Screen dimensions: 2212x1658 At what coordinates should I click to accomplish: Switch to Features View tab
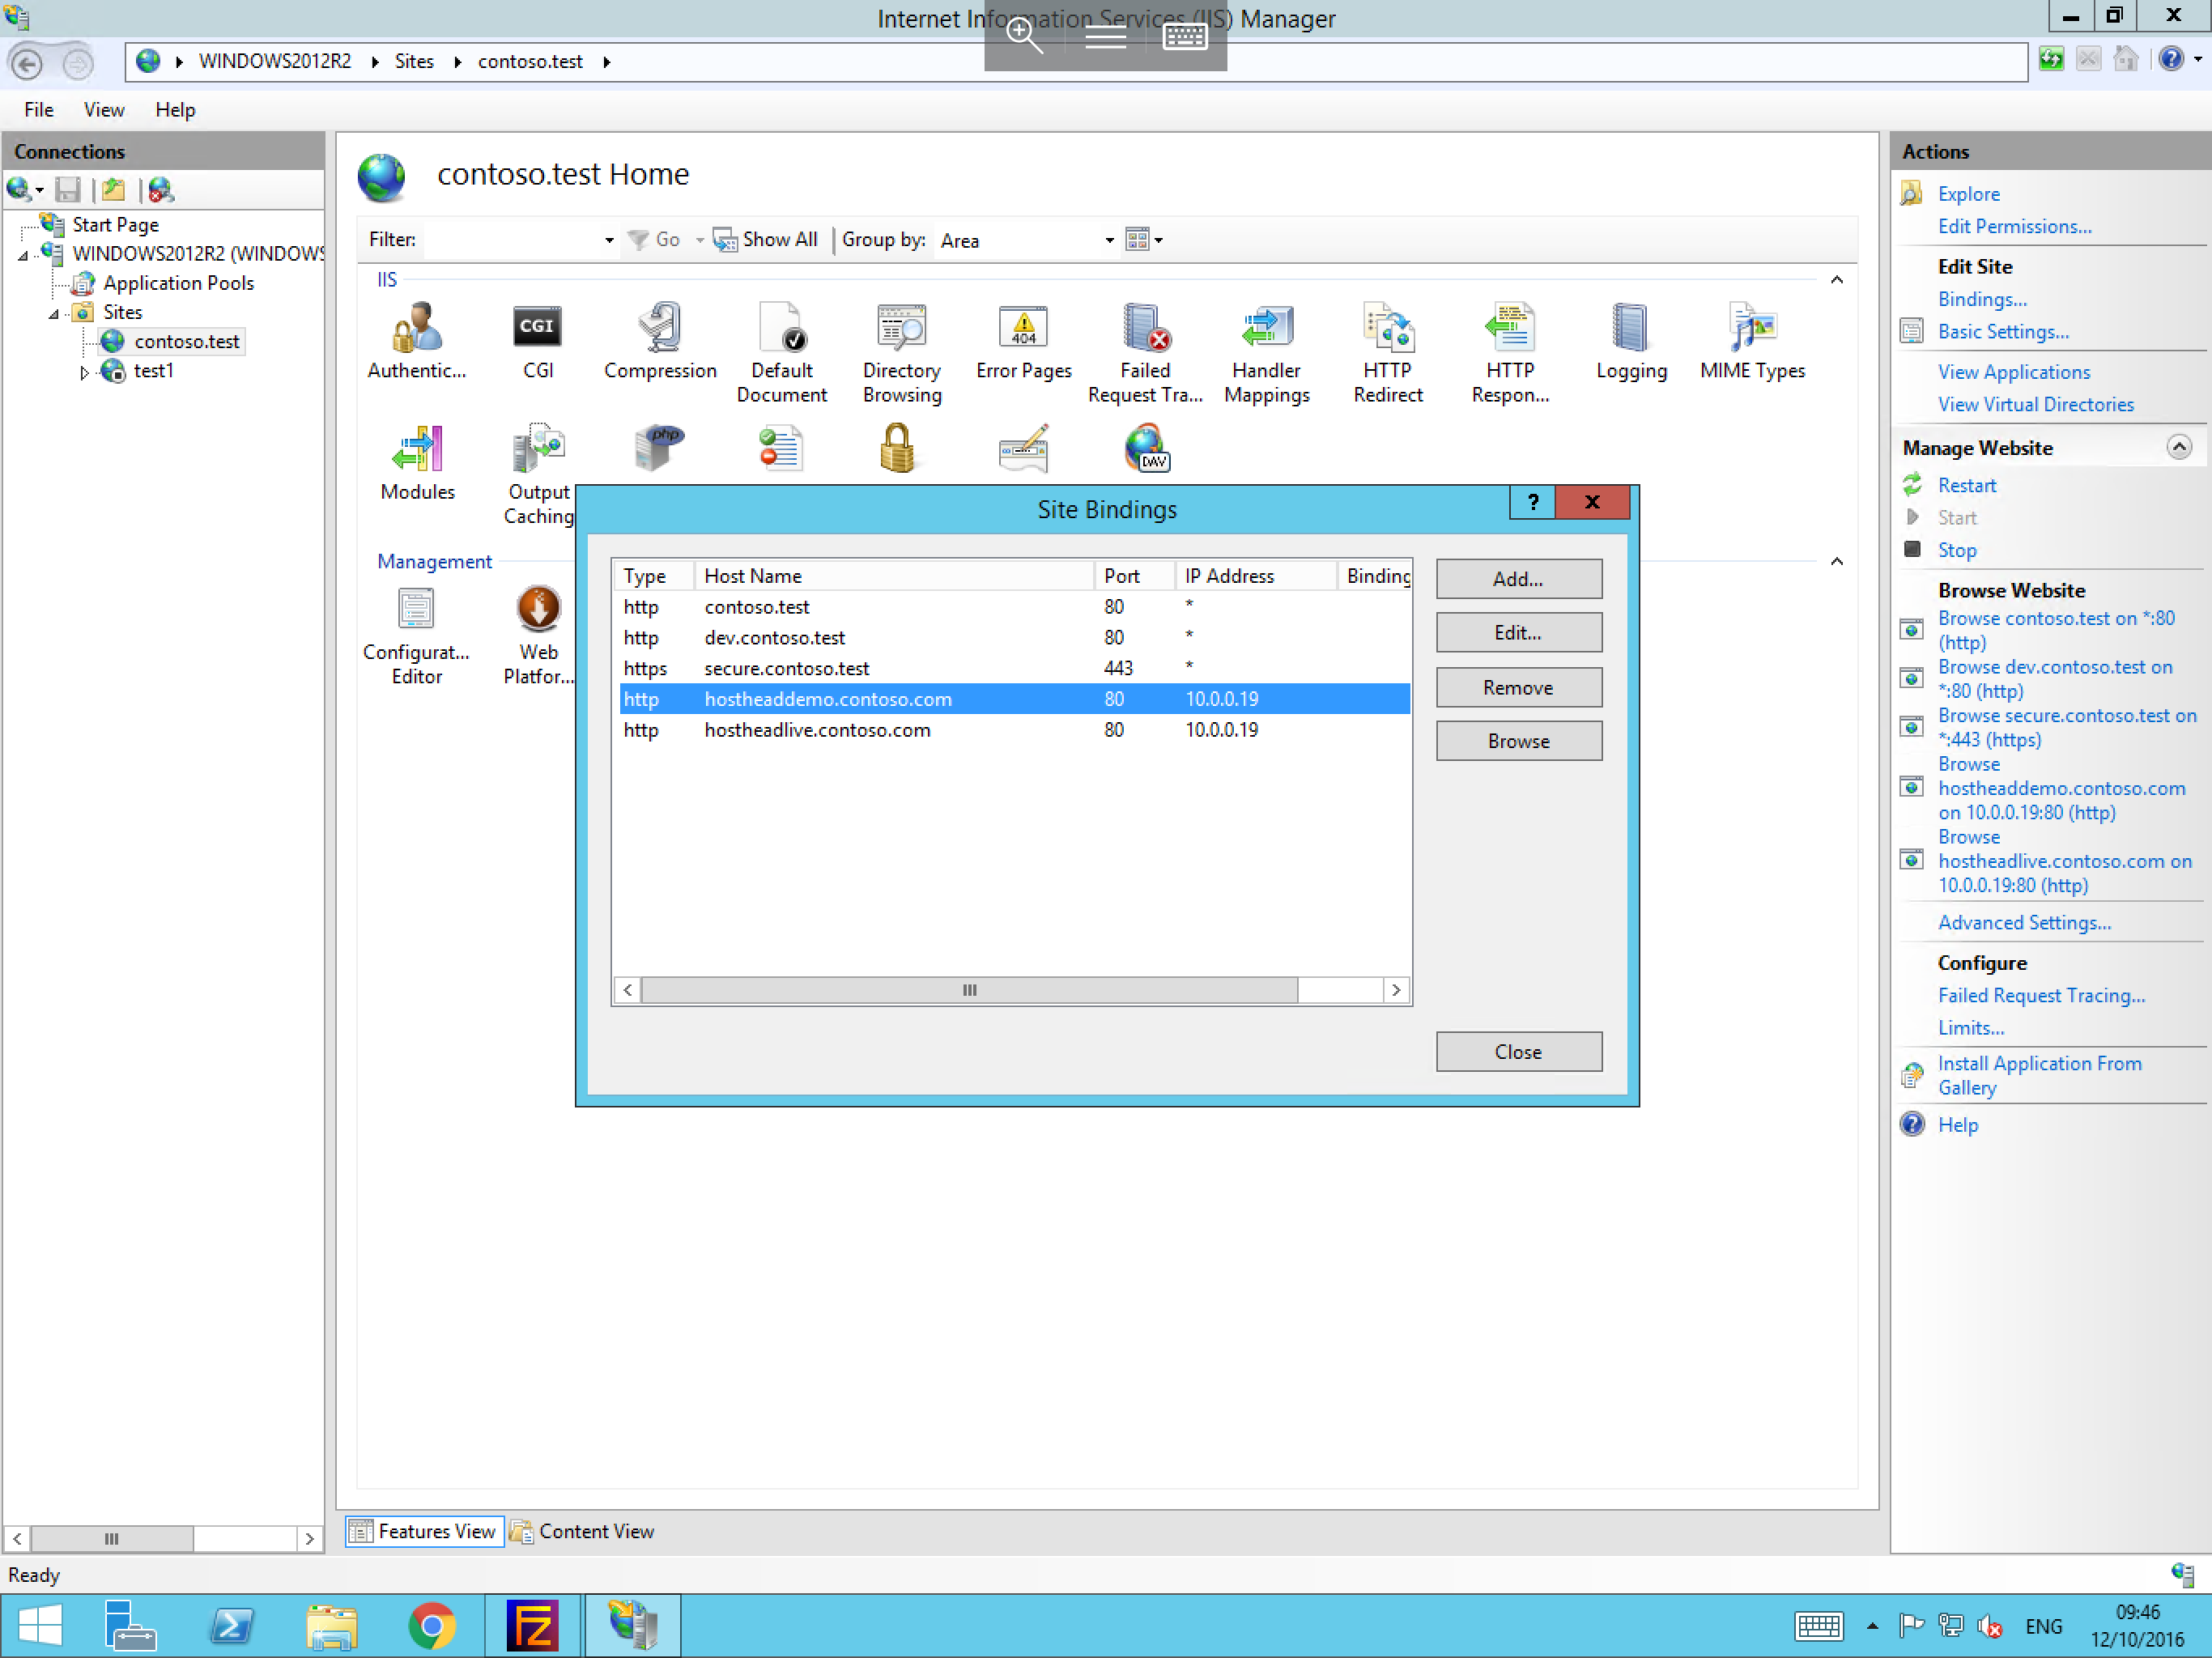424,1532
